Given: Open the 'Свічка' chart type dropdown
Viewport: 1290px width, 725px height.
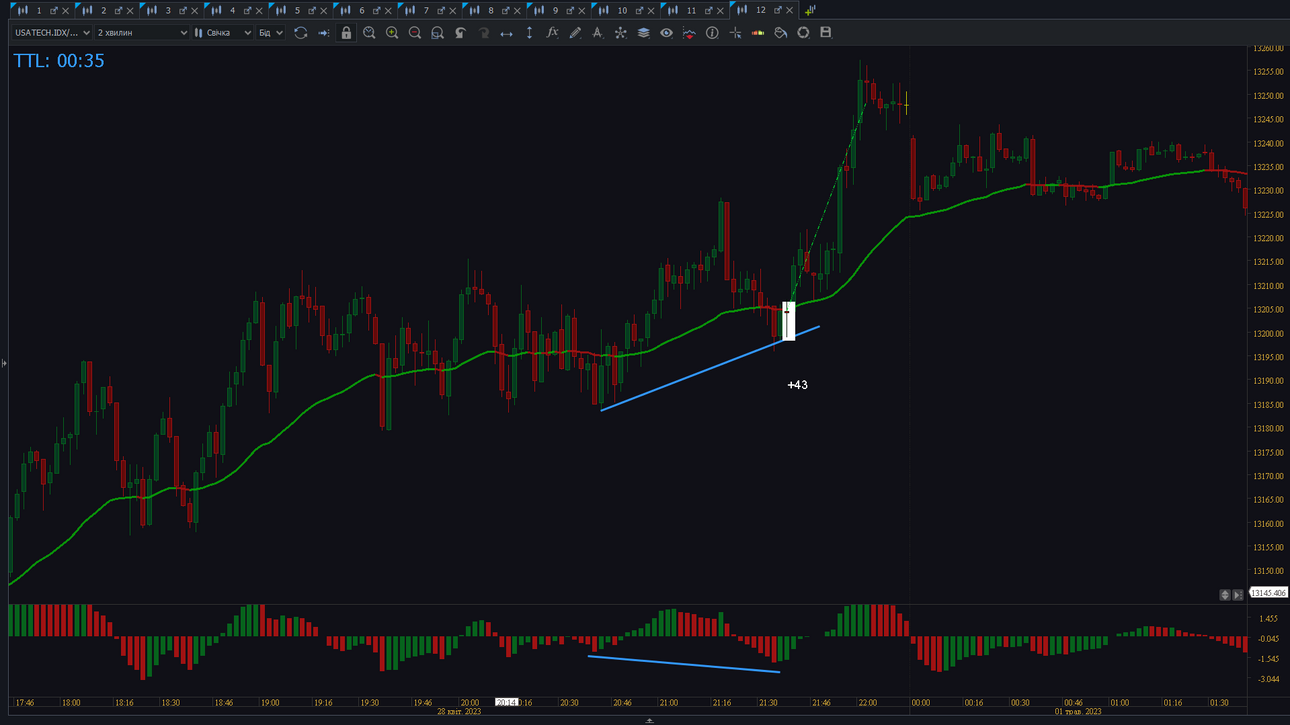Looking at the screenshot, I should tap(224, 33).
